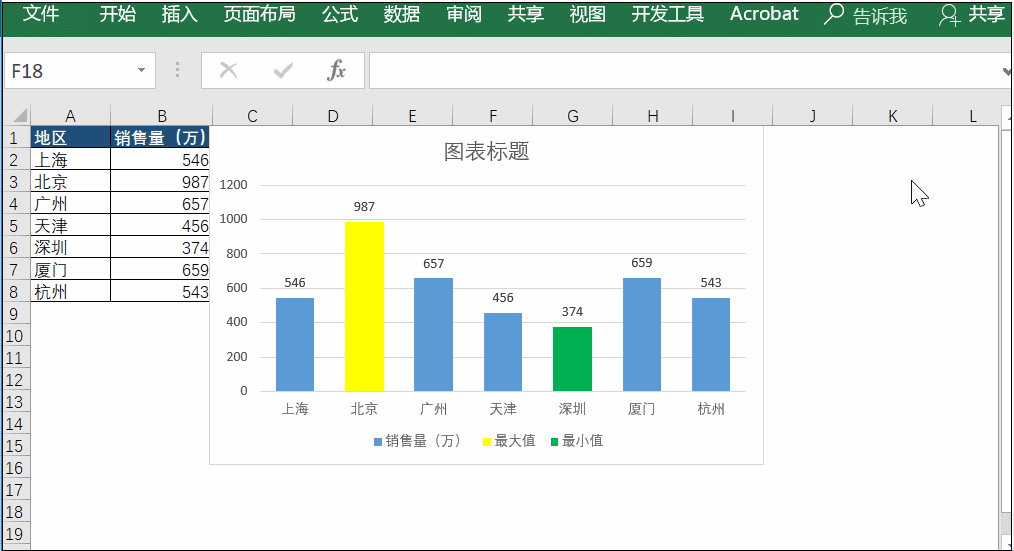Select row 18 header

pyautogui.click(x=14, y=512)
